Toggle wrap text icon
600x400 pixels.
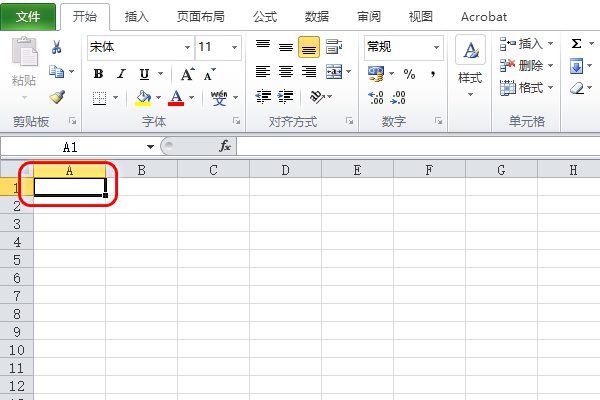[x=334, y=47]
